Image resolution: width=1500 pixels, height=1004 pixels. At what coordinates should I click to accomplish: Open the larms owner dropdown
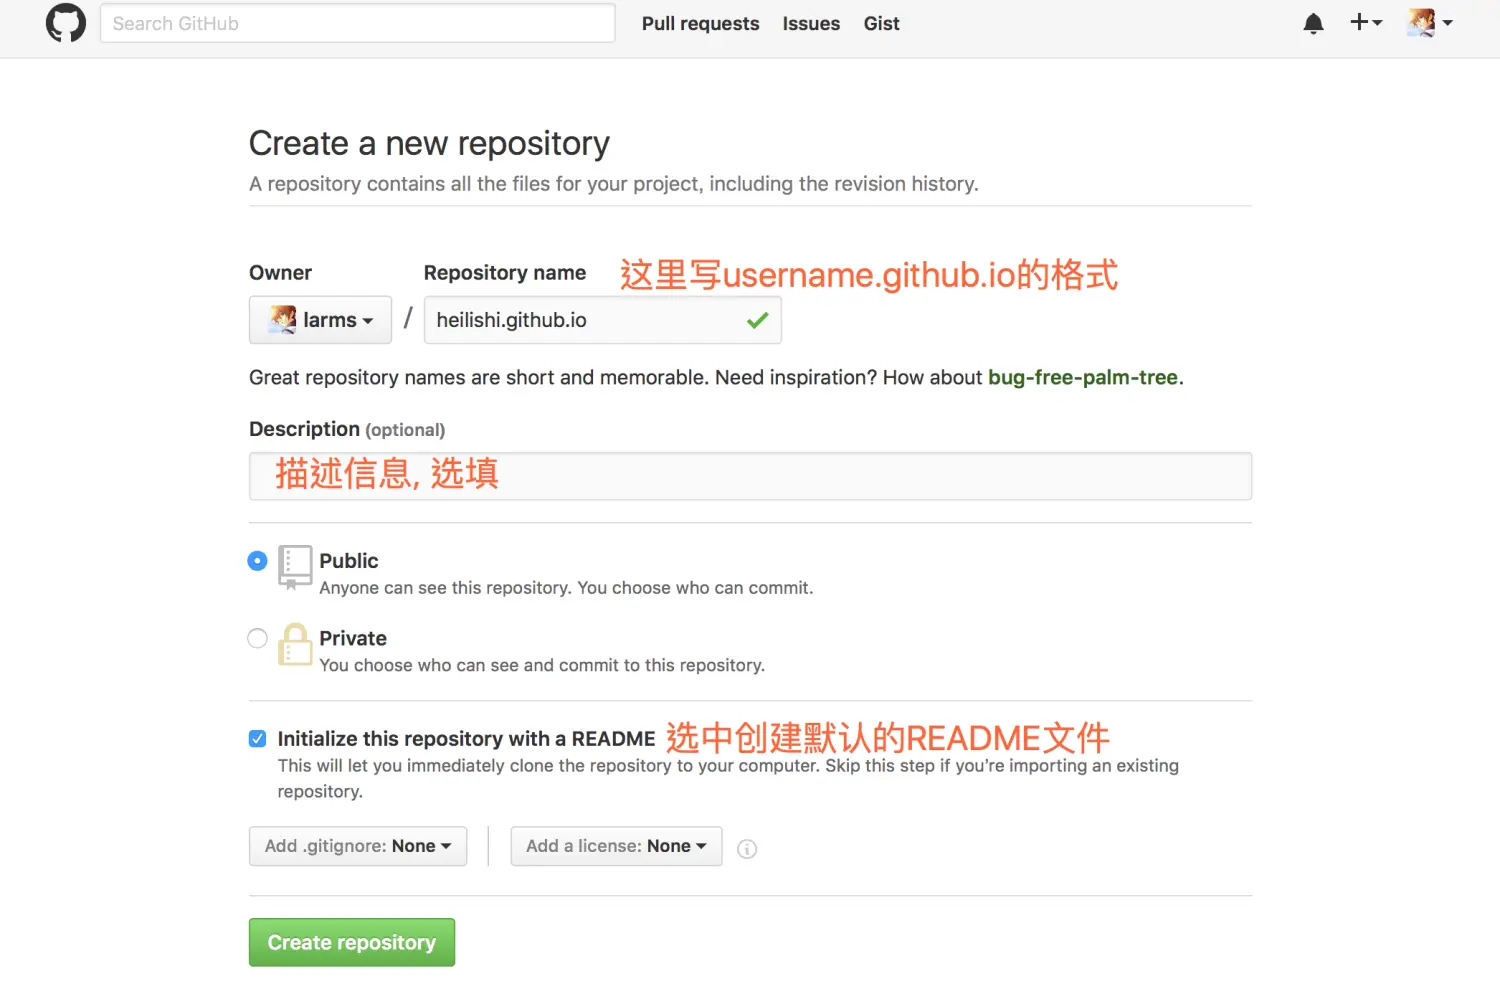[x=320, y=320]
